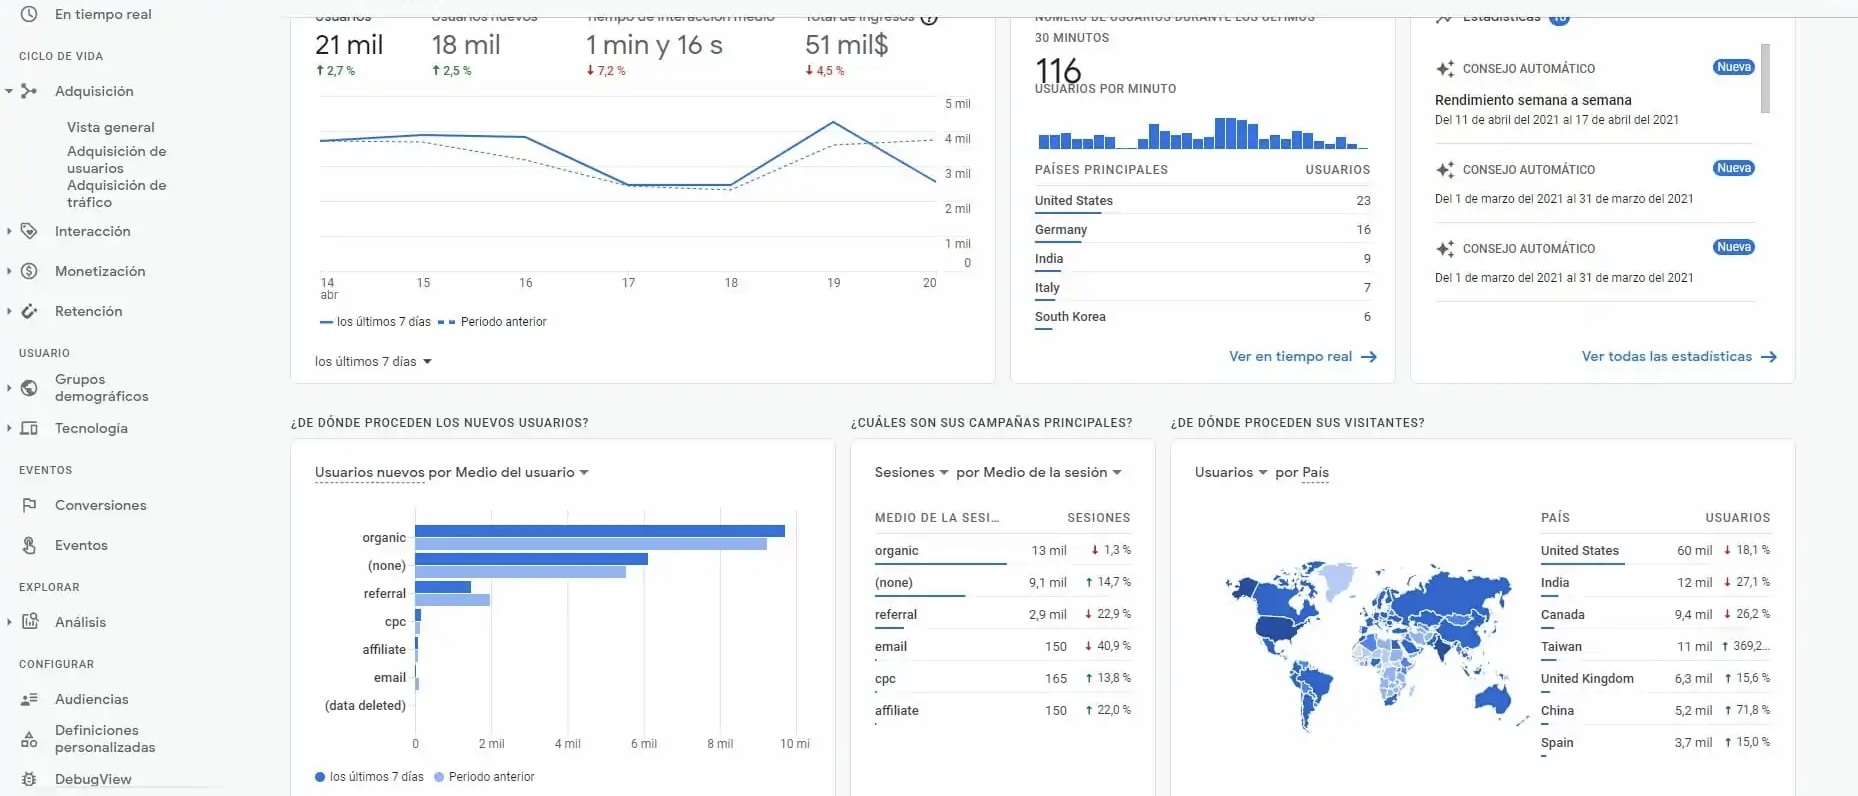Click the Retención icon
Screen dimensions: 1858x796
click(29, 311)
